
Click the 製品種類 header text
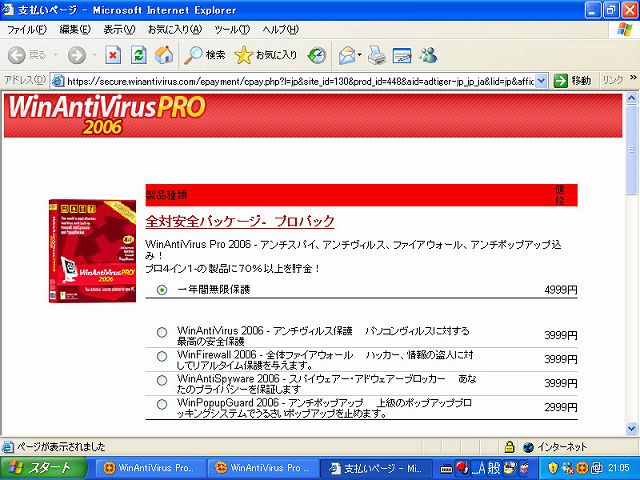[x=167, y=195]
